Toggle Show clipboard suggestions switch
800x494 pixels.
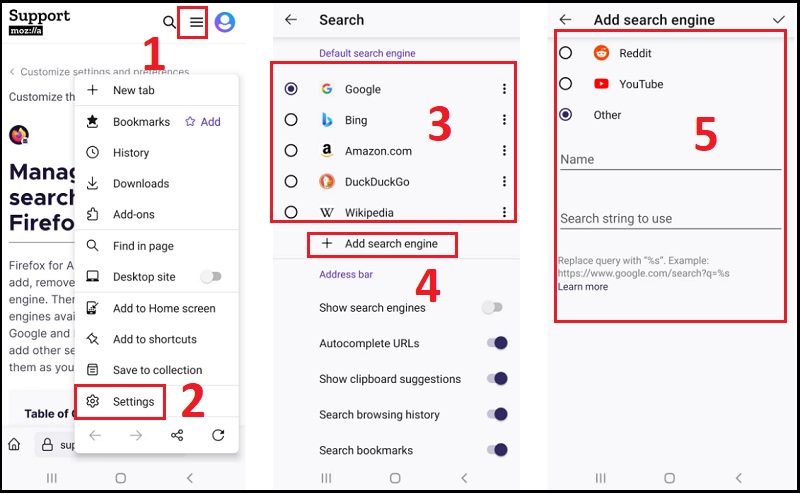[497, 379]
